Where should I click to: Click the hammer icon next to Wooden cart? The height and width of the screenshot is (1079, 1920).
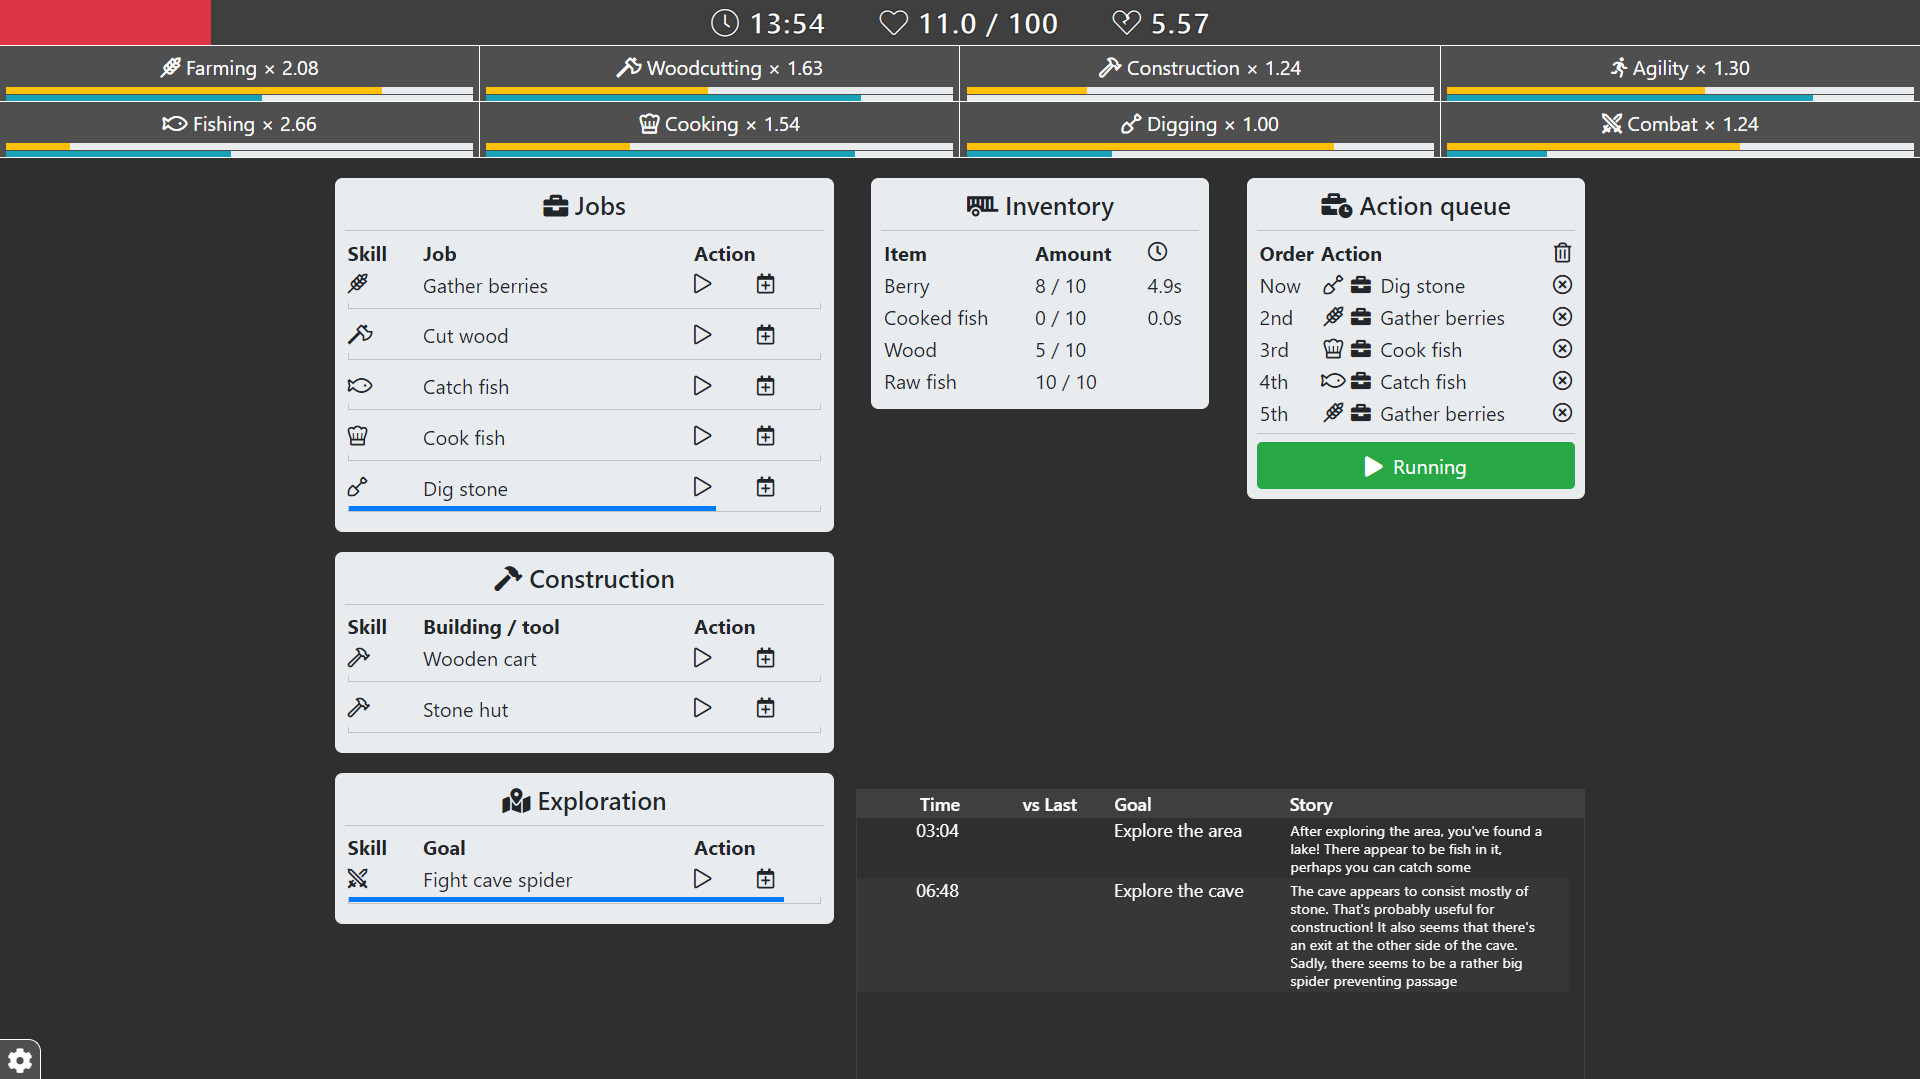click(x=358, y=657)
